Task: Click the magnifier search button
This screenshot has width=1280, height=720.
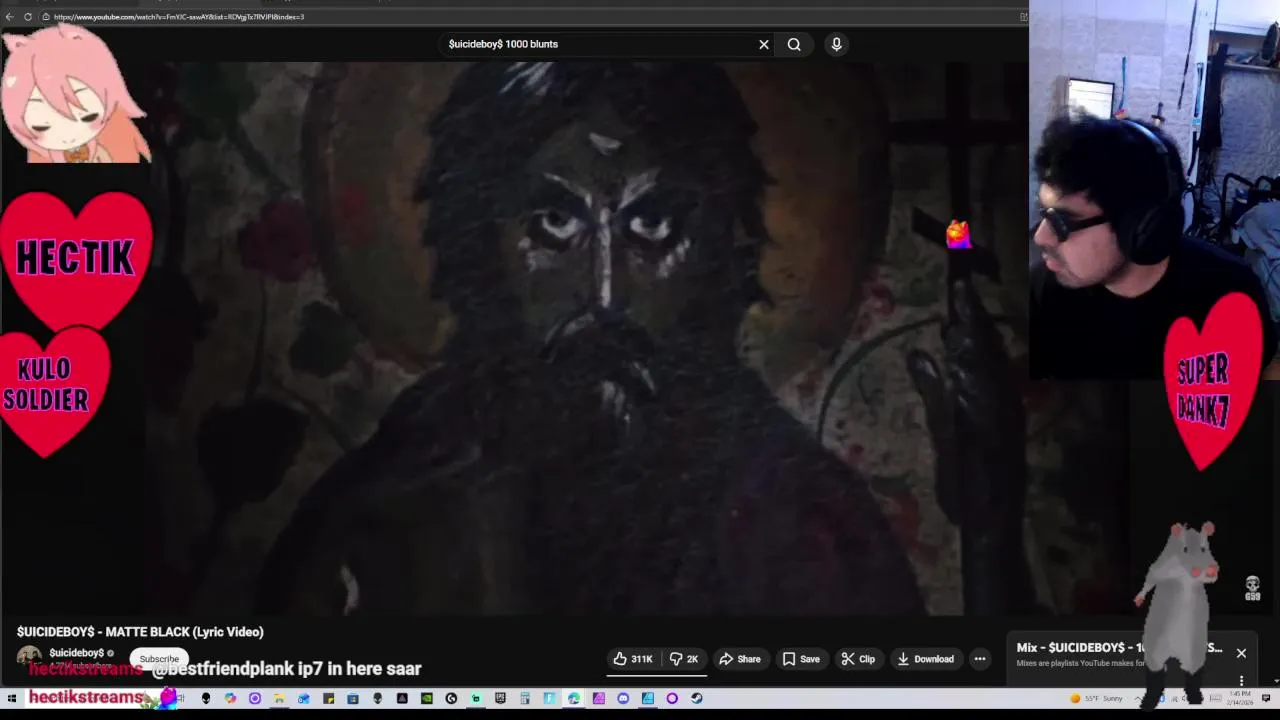Action: (794, 44)
